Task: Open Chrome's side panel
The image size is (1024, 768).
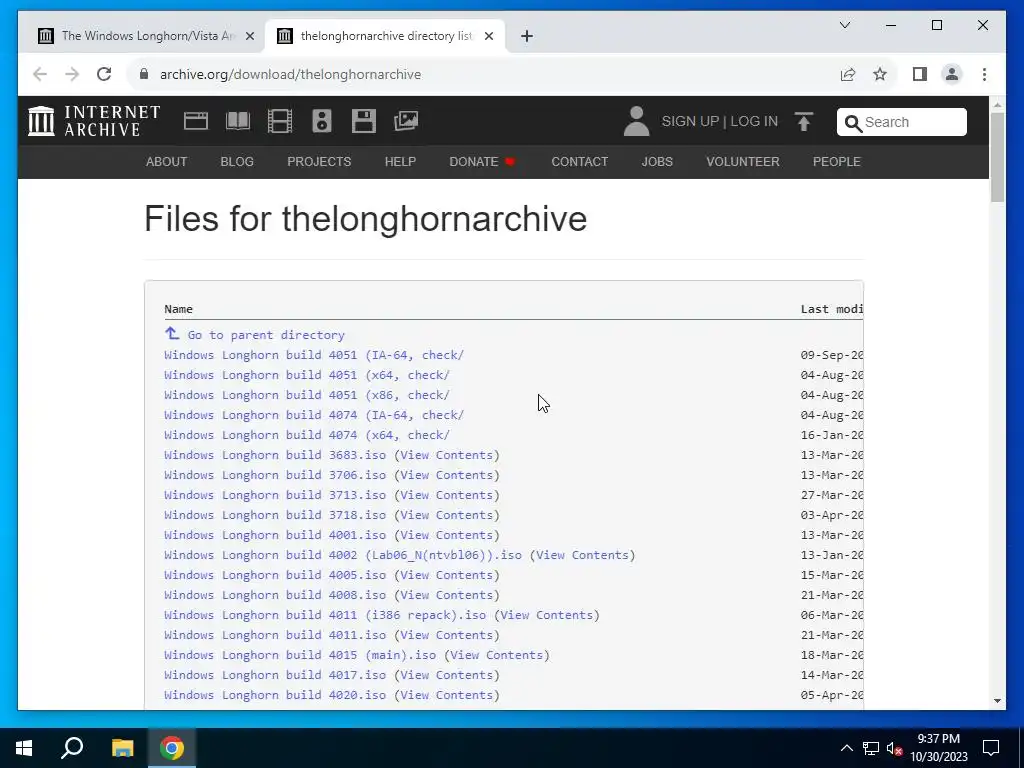Action: pos(920,74)
